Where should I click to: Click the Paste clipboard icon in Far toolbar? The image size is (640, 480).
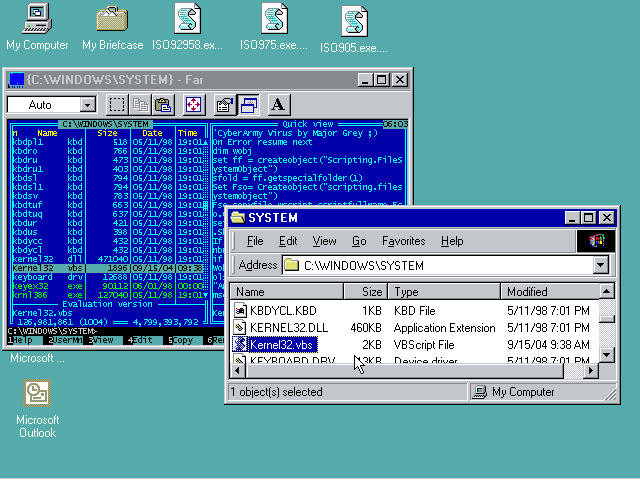click(163, 105)
